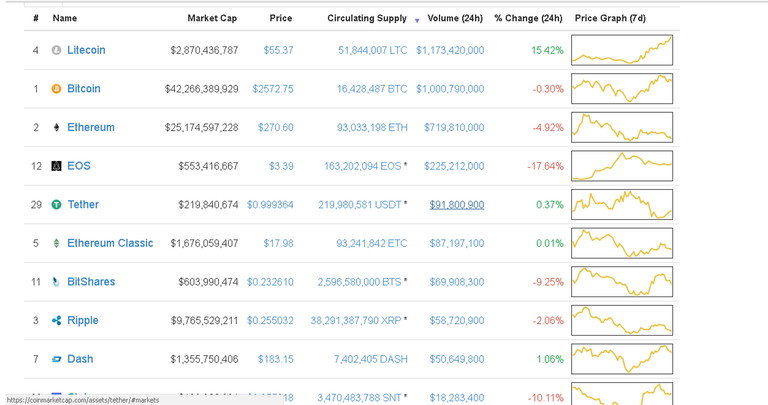Sort table by Price column header

(x=281, y=18)
